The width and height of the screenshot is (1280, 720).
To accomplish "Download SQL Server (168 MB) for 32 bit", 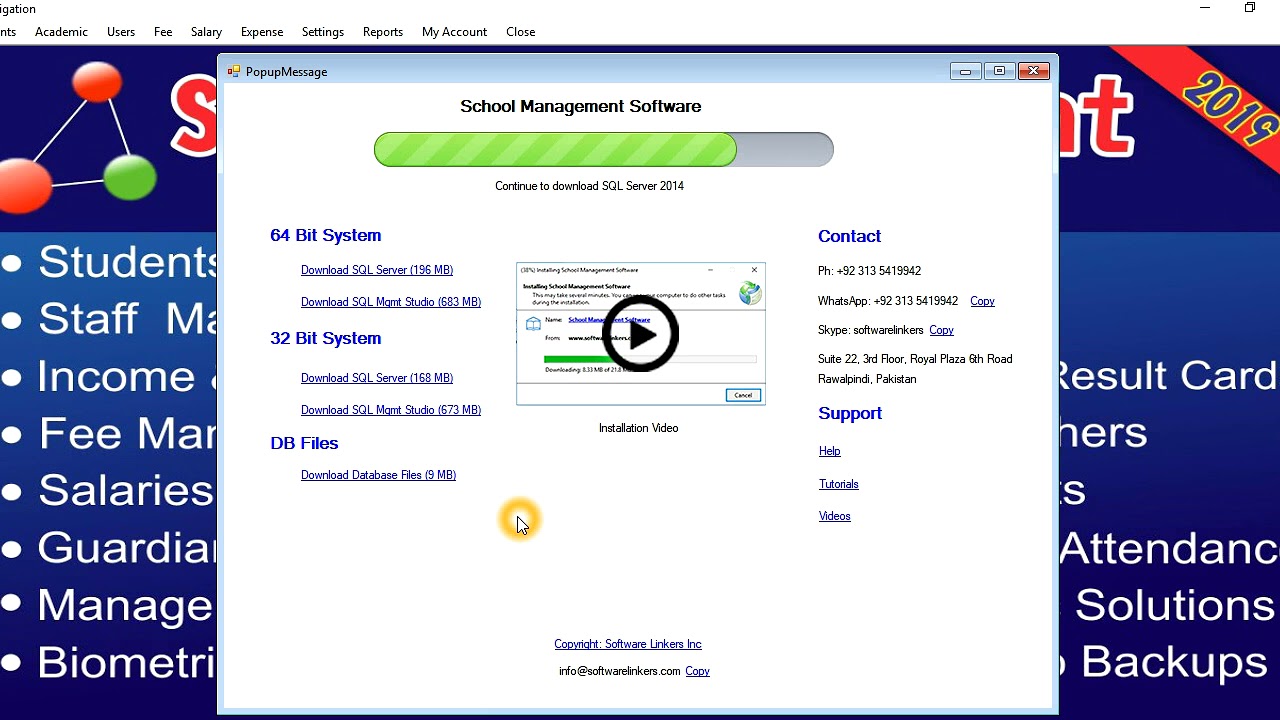I will click(x=377, y=378).
